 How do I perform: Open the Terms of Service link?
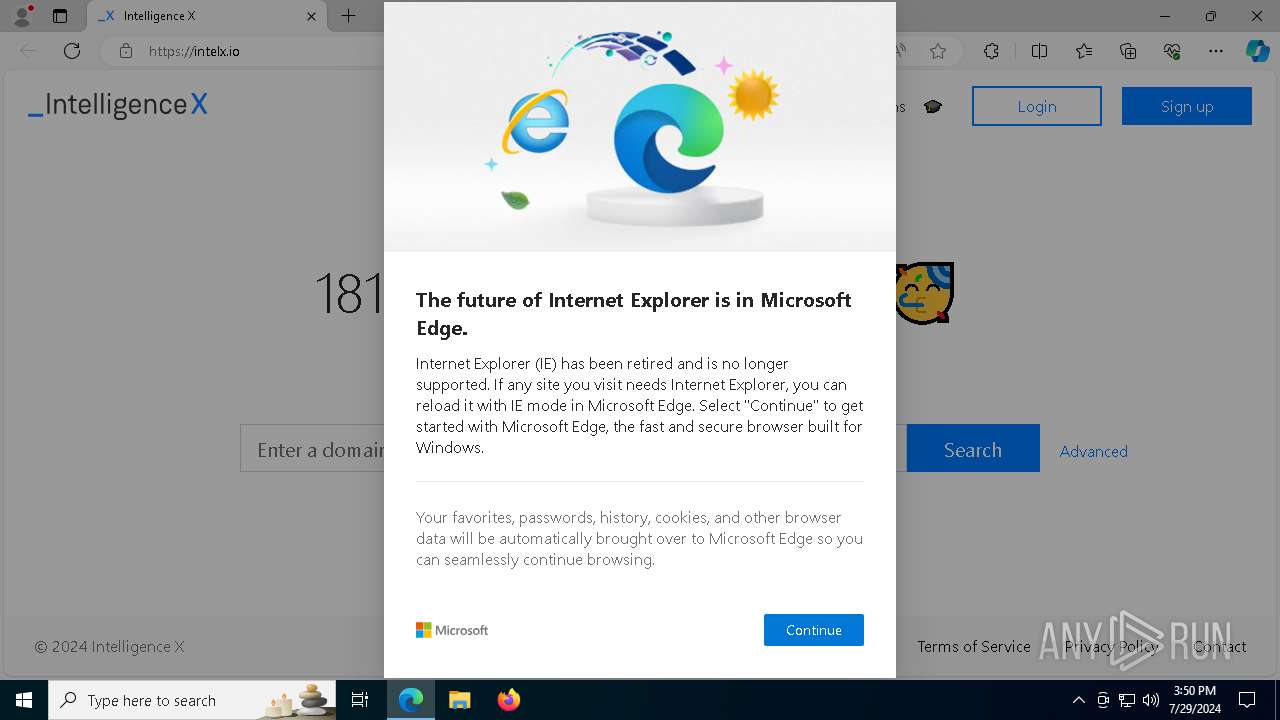pyautogui.click(x=973, y=646)
